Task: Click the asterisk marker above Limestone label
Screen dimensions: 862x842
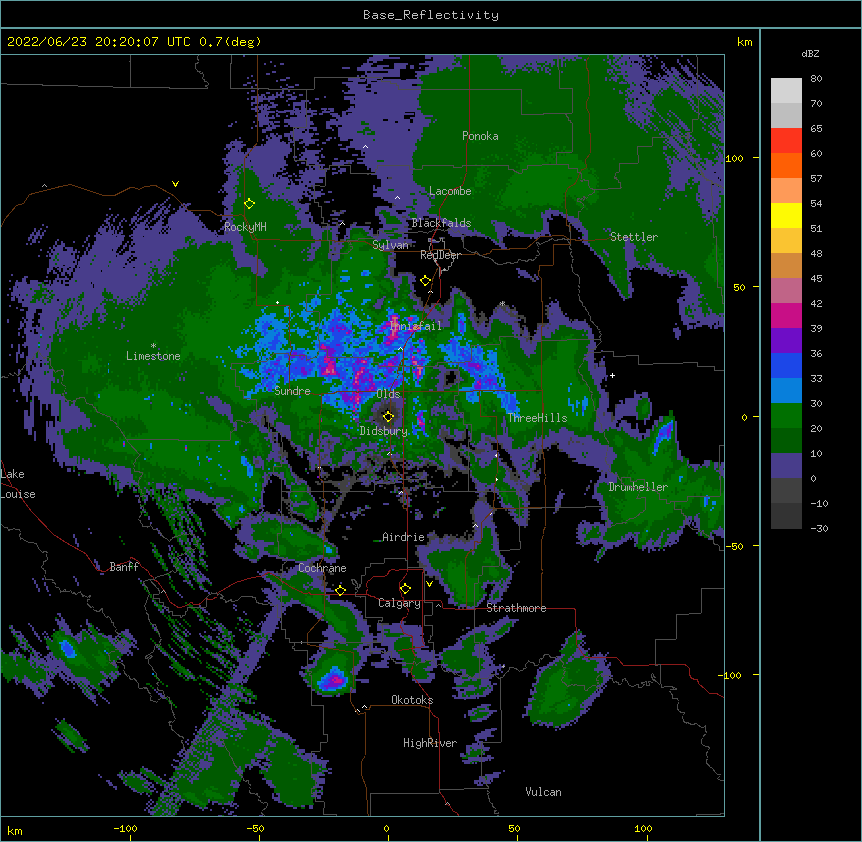Action: 153,346
